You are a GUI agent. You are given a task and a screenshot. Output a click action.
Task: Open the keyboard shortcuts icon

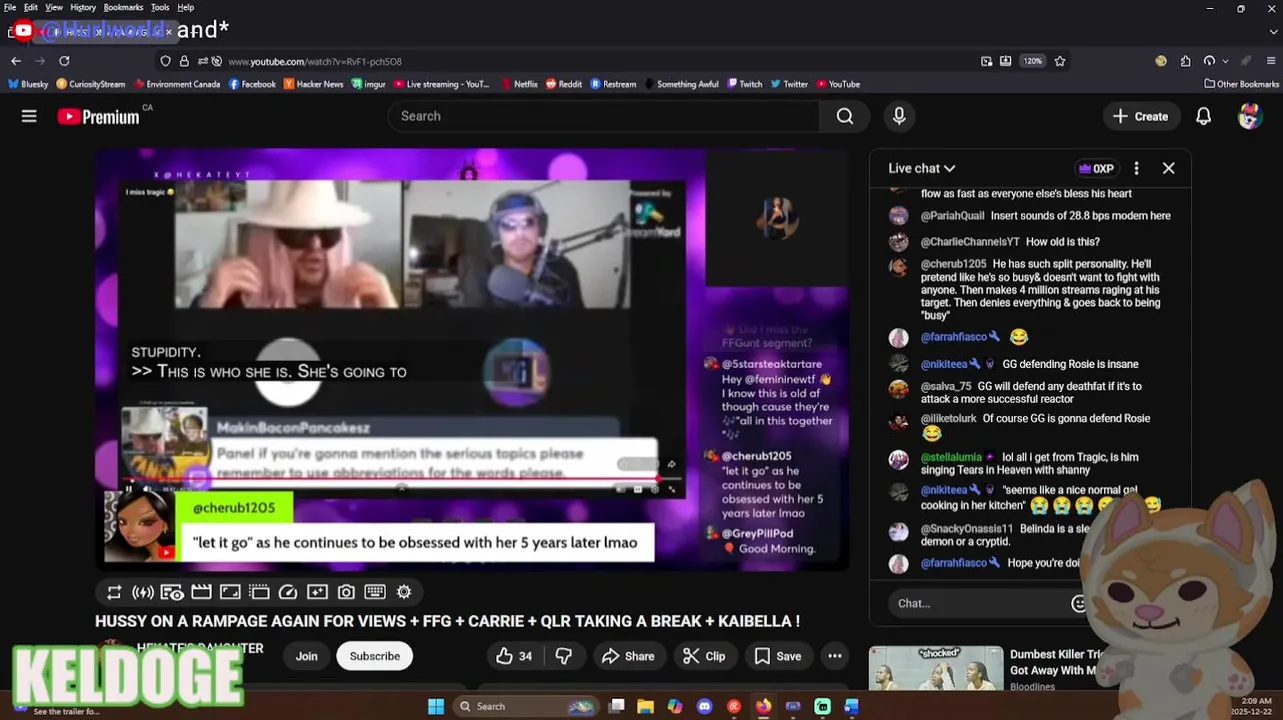tap(375, 592)
